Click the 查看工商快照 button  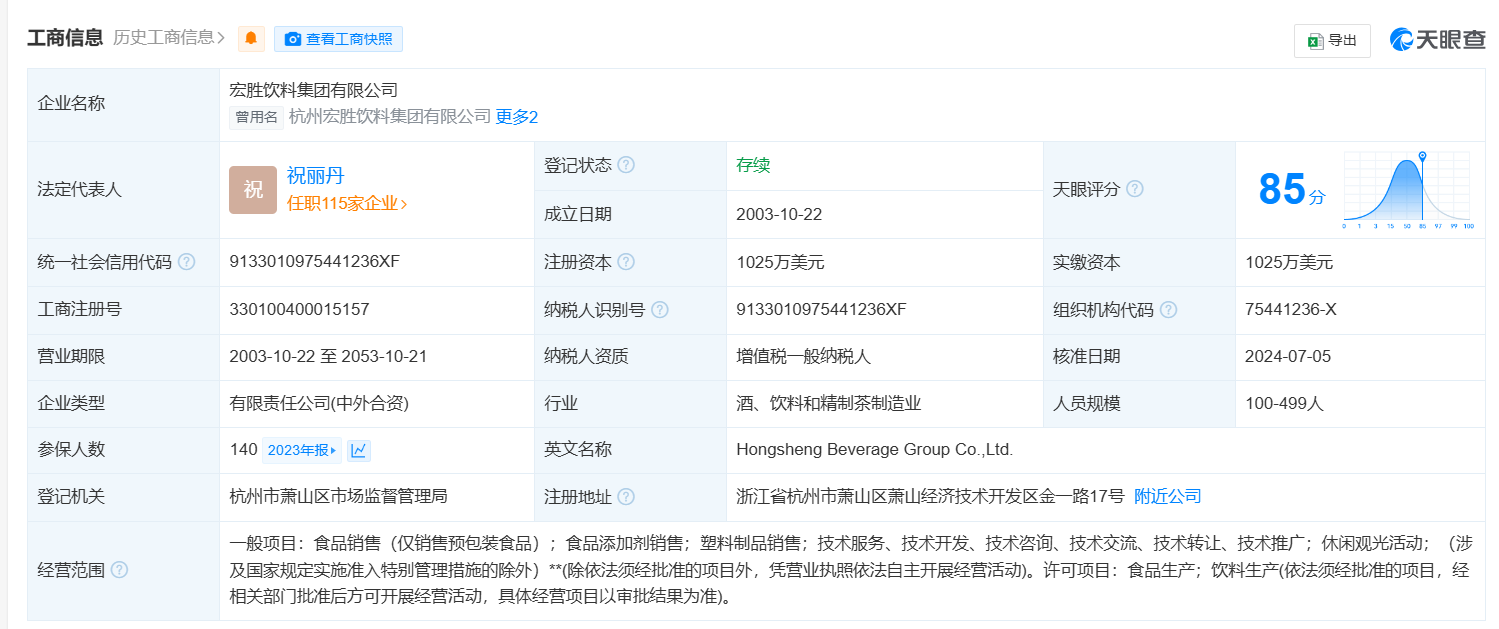pos(338,39)
